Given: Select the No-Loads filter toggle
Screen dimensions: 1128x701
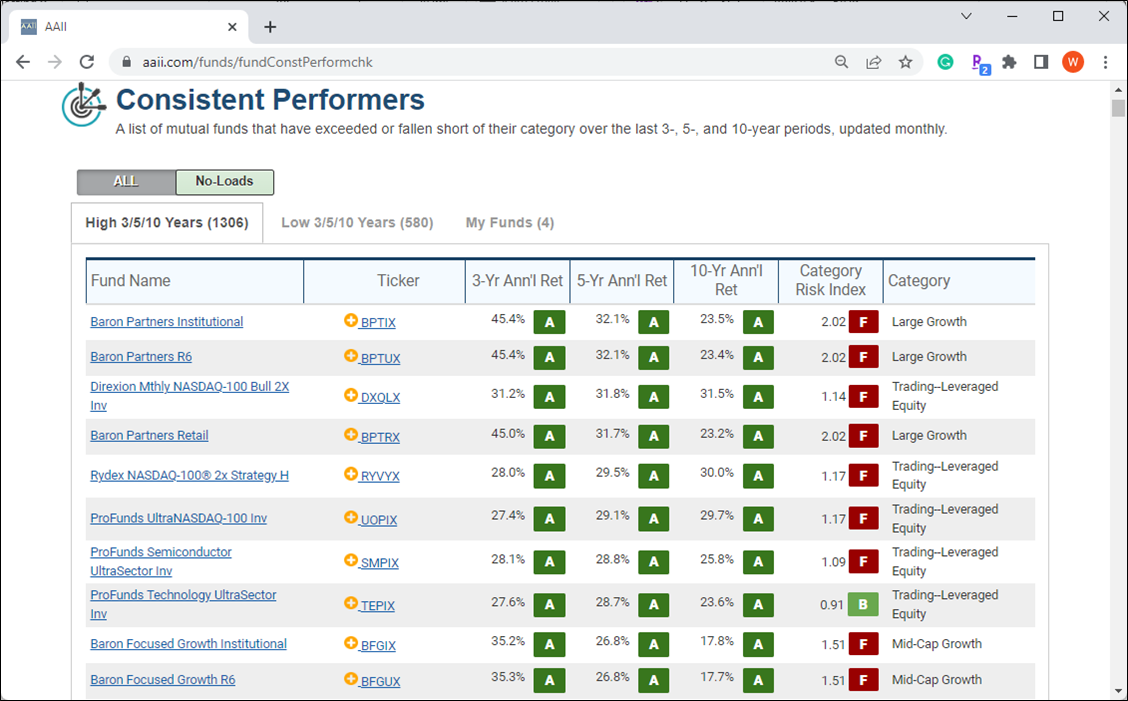Looking at the screenshot, I should [224, 181].
